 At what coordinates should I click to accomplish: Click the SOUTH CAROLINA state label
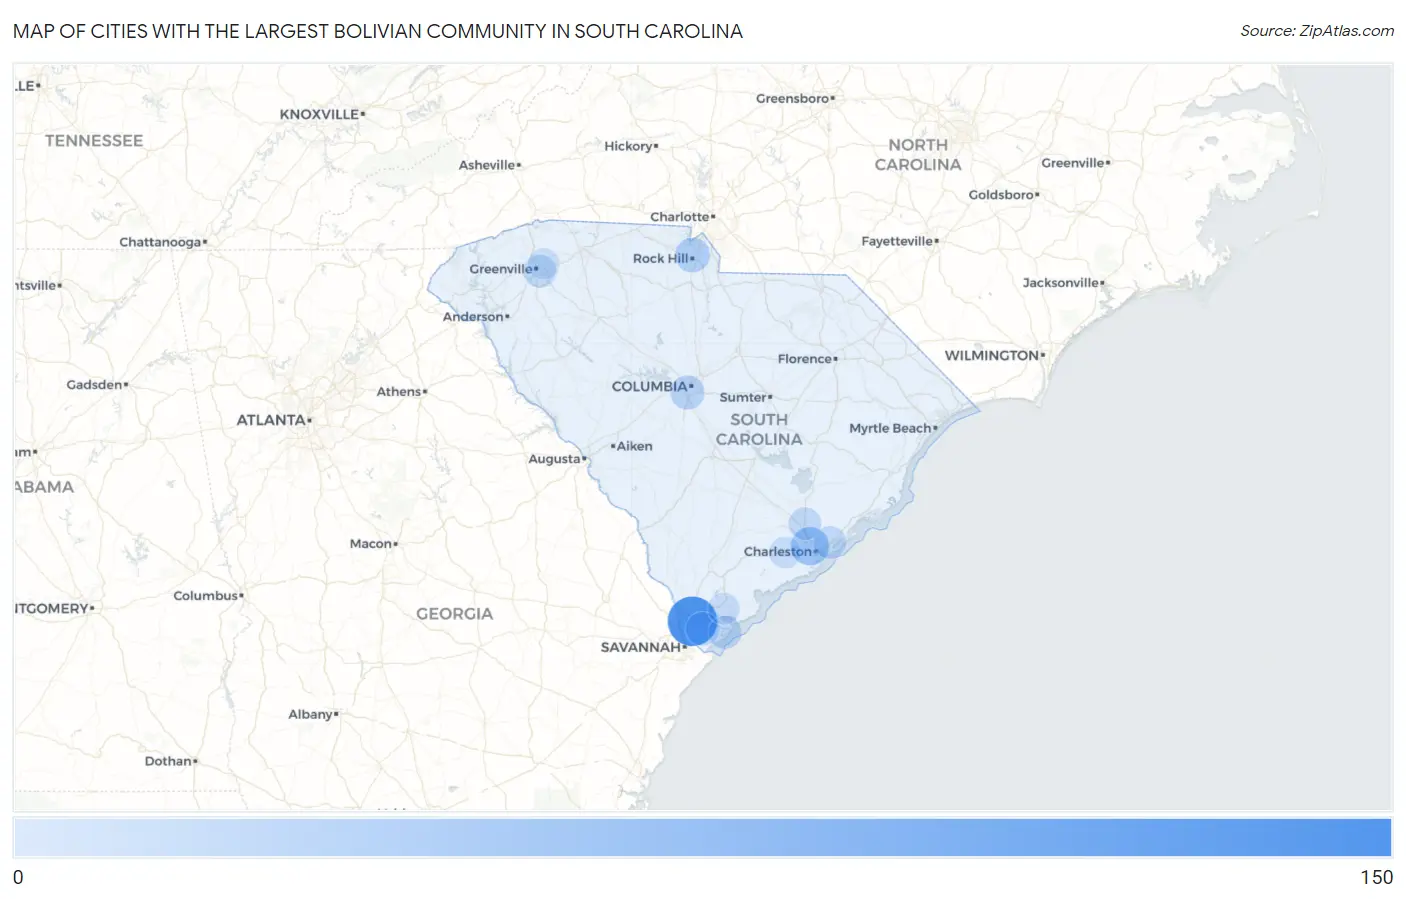click(x=759, y=429)
